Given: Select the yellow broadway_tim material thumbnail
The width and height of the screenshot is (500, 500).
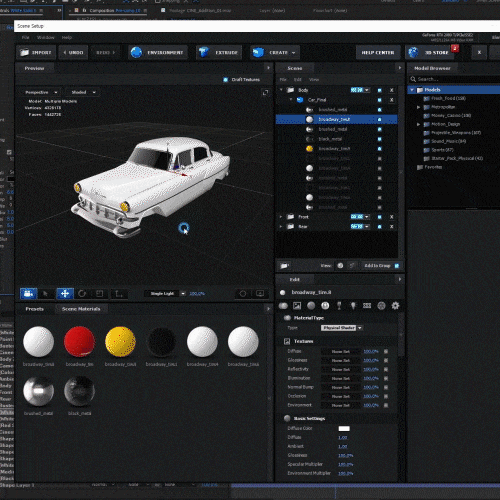Looking at the screenshot, I should pos(120,342).
